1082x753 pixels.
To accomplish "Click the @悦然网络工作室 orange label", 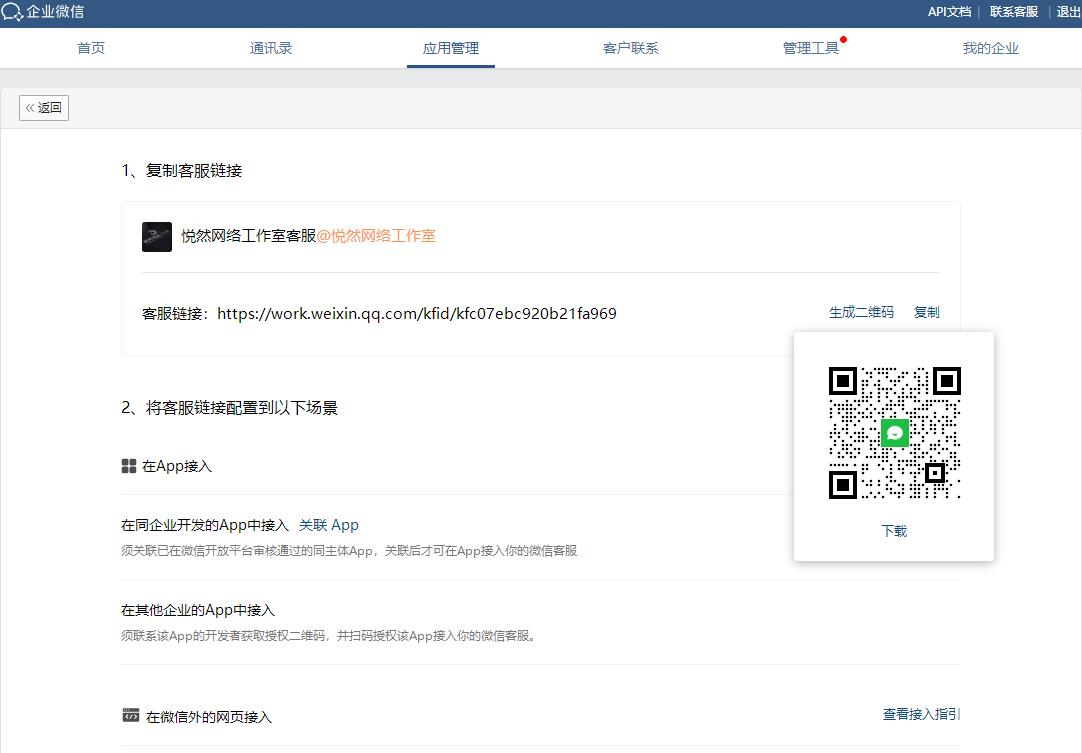I will [376, 236].
